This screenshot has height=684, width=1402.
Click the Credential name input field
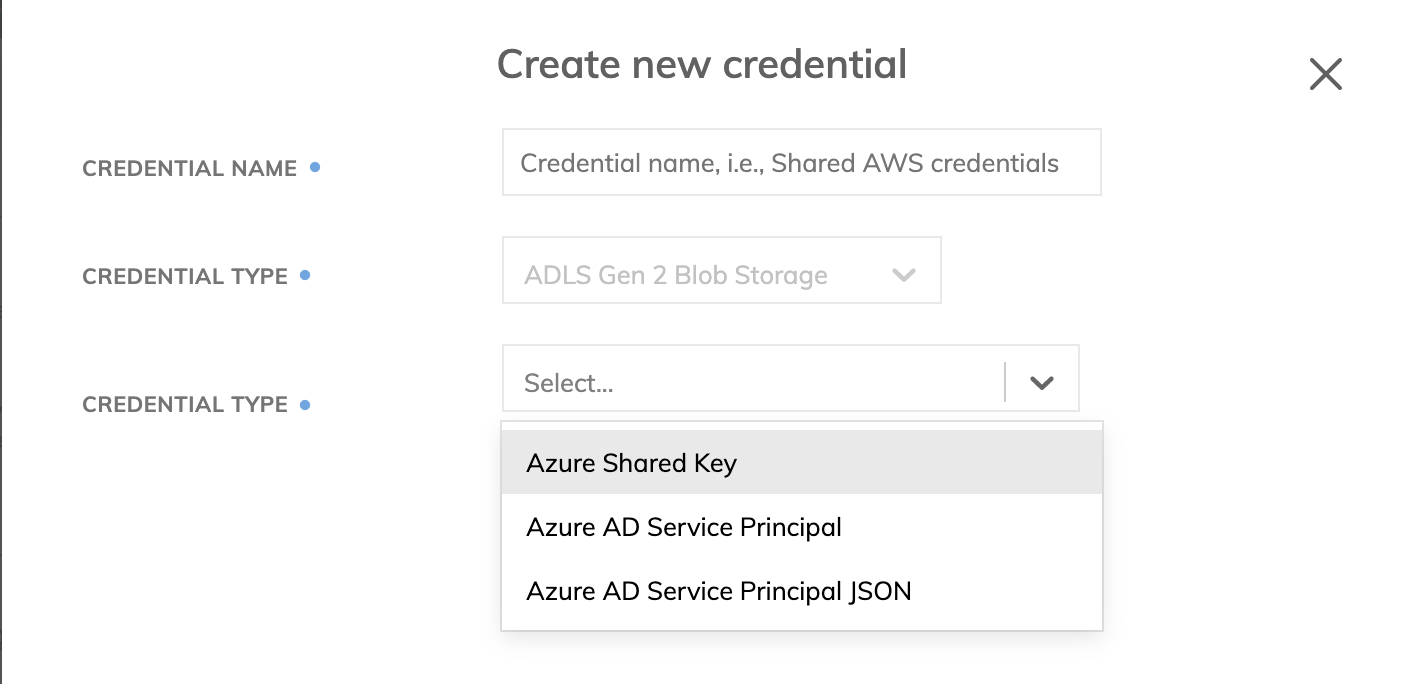coord(800,162)
